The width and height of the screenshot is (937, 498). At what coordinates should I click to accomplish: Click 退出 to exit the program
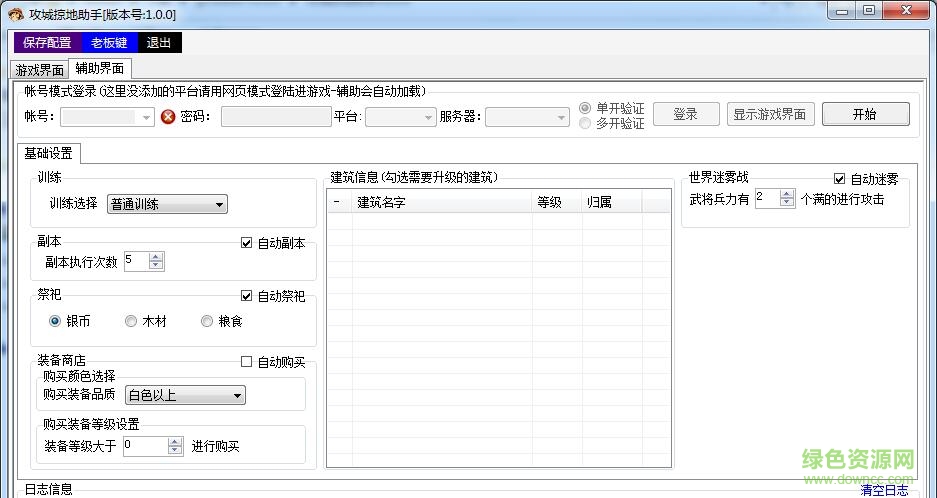coord(158,43)
